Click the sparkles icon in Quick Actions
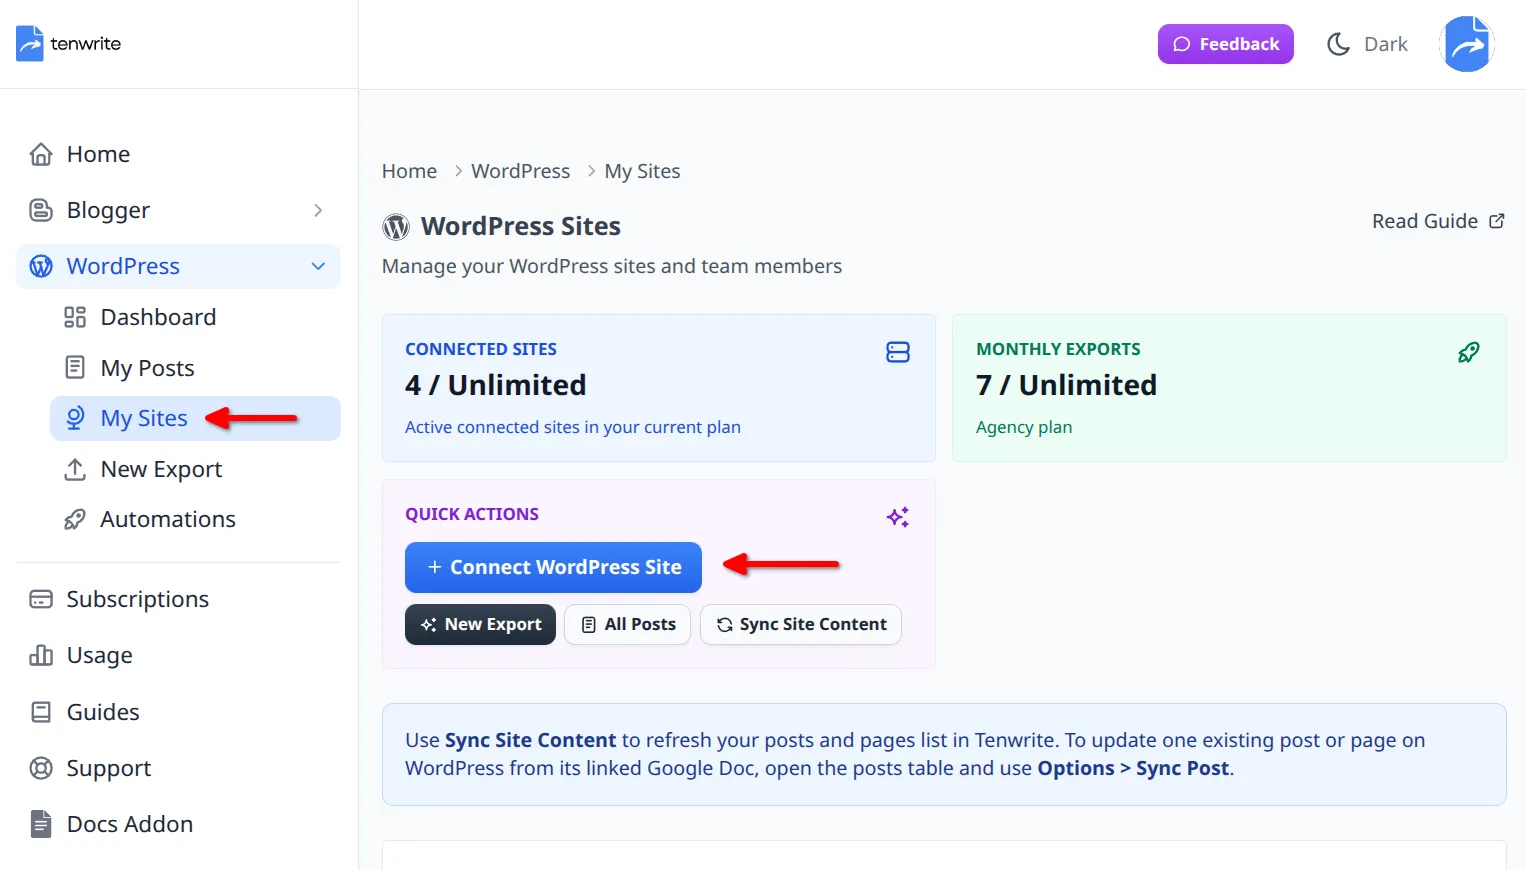 coord(897,517)
